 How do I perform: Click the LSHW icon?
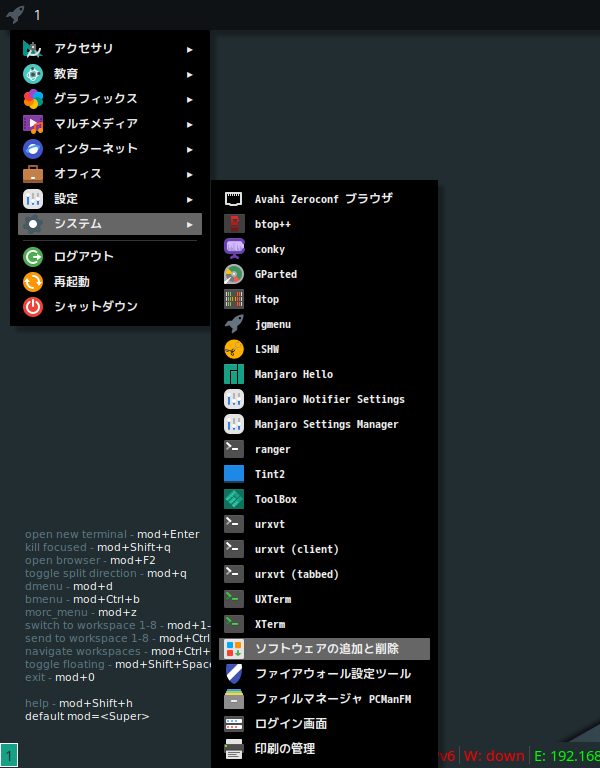(x=234, y=349)
